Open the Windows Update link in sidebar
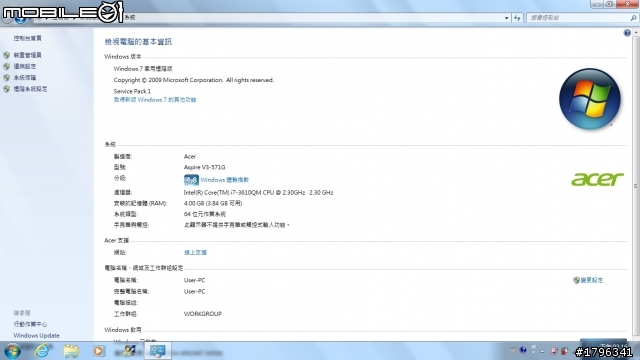 [x=36, y=336]
